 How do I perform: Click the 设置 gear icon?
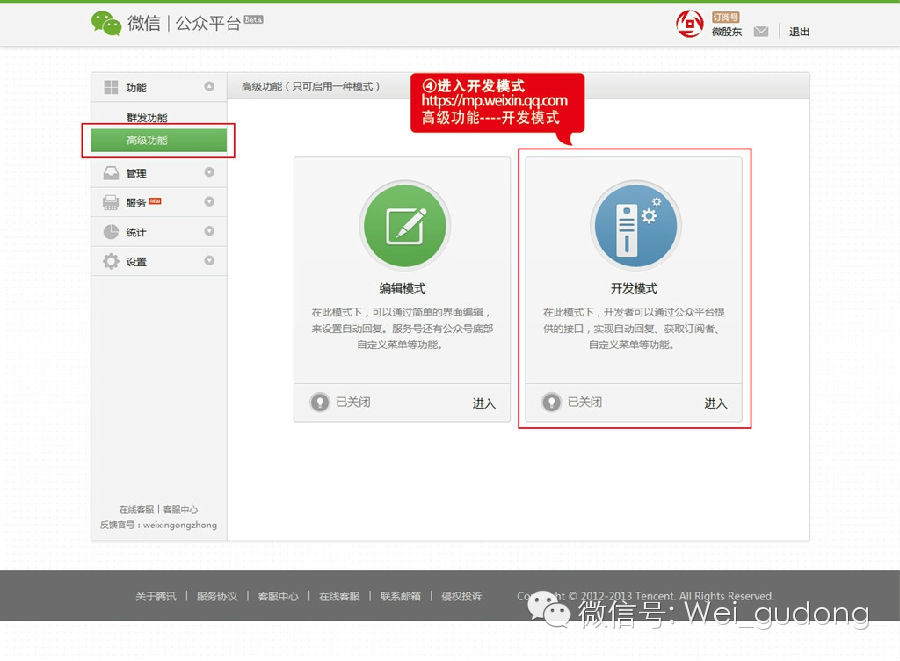pyautogui.click(x=111, y=262)
